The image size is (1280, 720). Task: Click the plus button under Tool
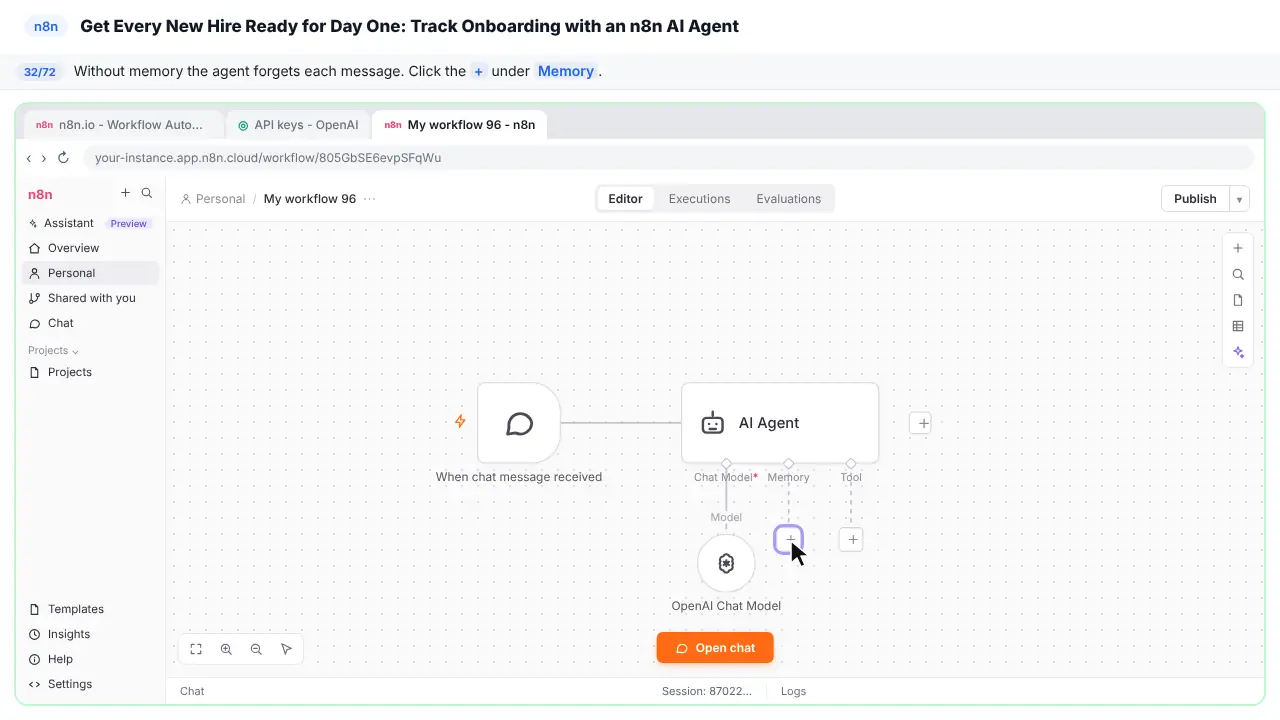(x=852, y=540)
